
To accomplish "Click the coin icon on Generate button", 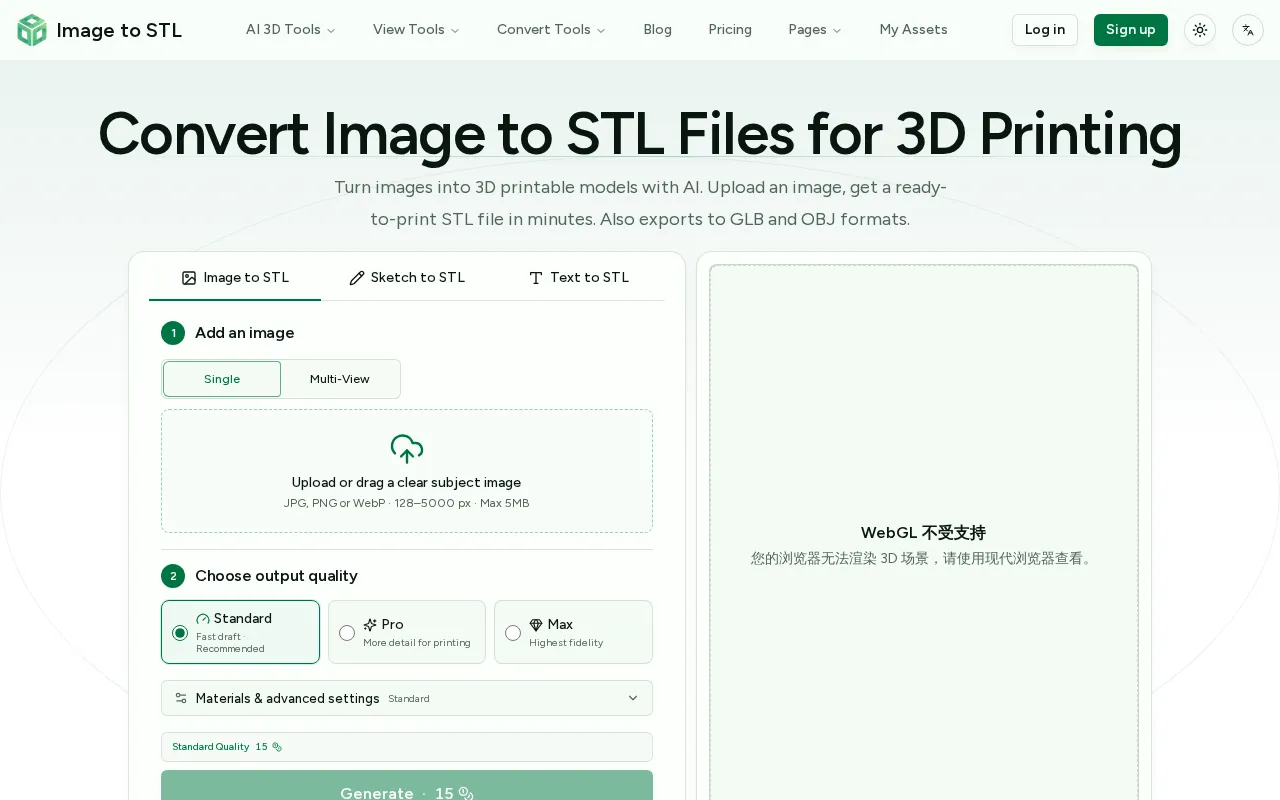I will pyautogui.click(x=465, y=793).
